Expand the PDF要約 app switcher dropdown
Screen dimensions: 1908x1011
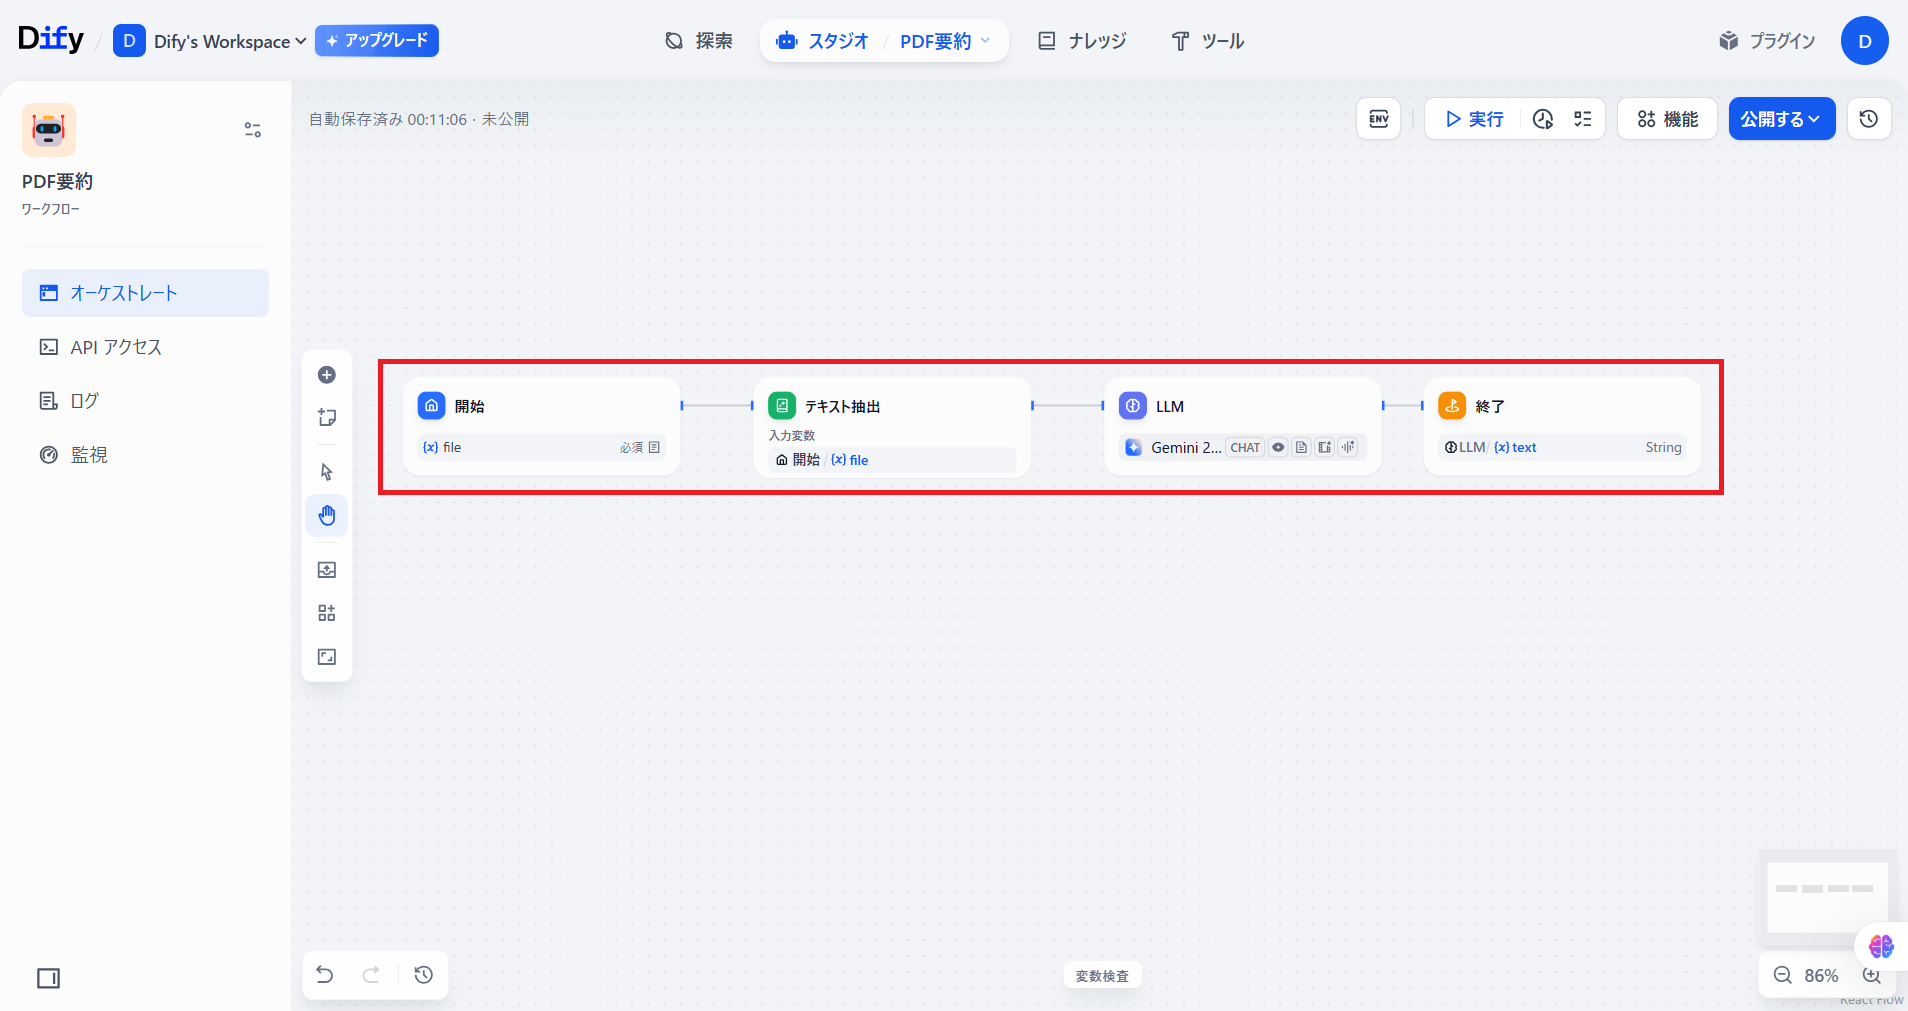945,41
